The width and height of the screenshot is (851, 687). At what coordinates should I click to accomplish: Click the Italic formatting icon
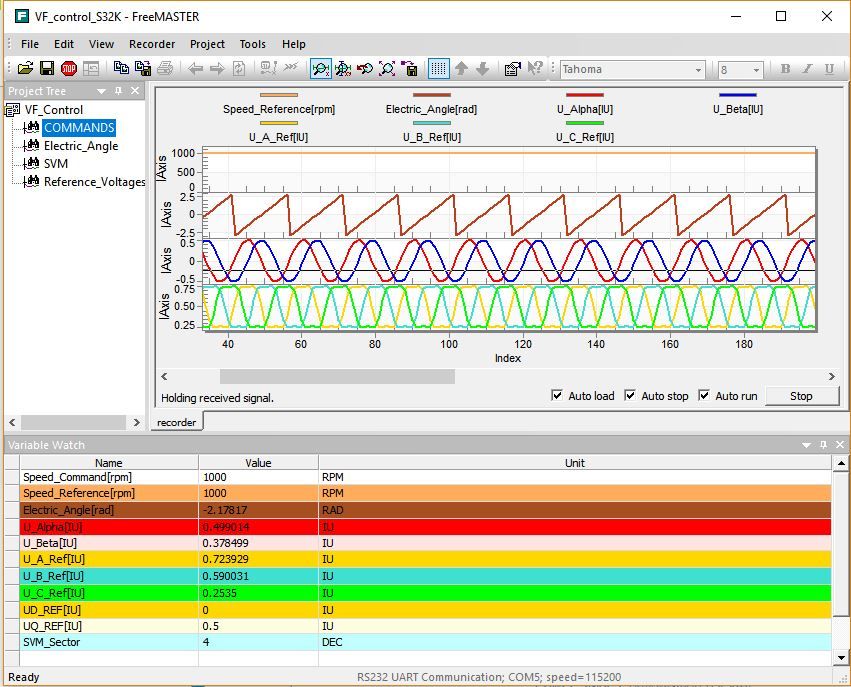click(807, 69)
